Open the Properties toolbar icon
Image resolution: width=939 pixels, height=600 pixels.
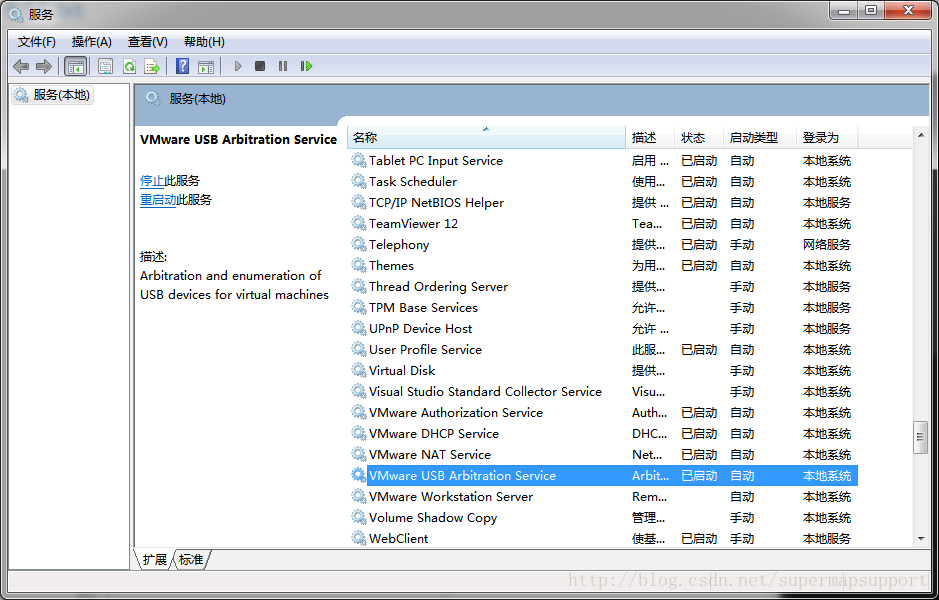pyautogui.click(x=105, y=66)
